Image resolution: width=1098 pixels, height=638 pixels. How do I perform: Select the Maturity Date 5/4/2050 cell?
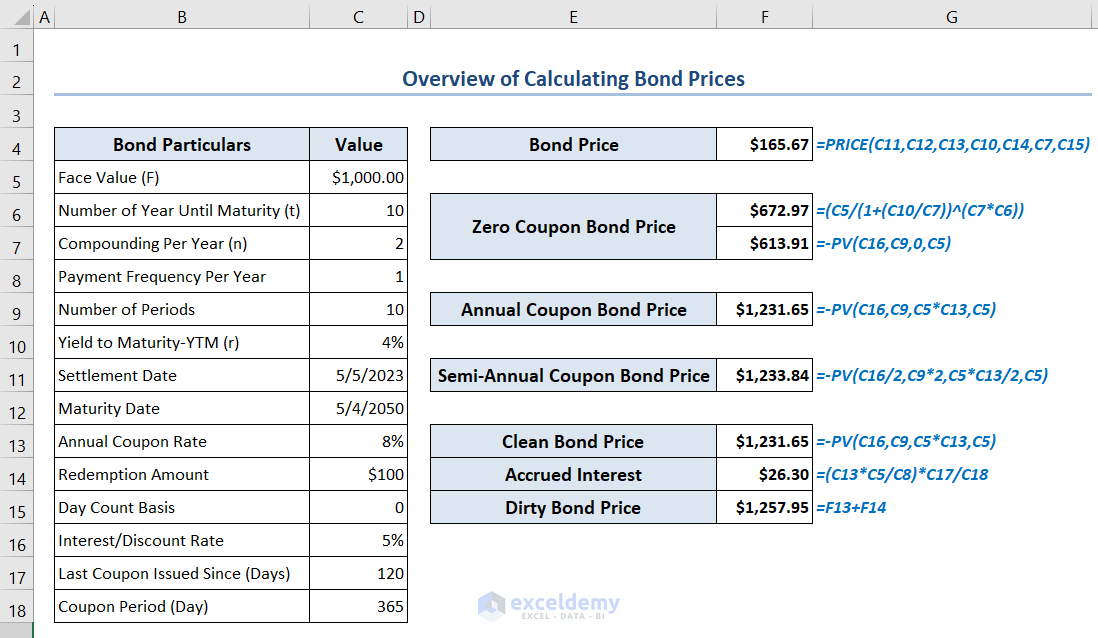[359, 409]
